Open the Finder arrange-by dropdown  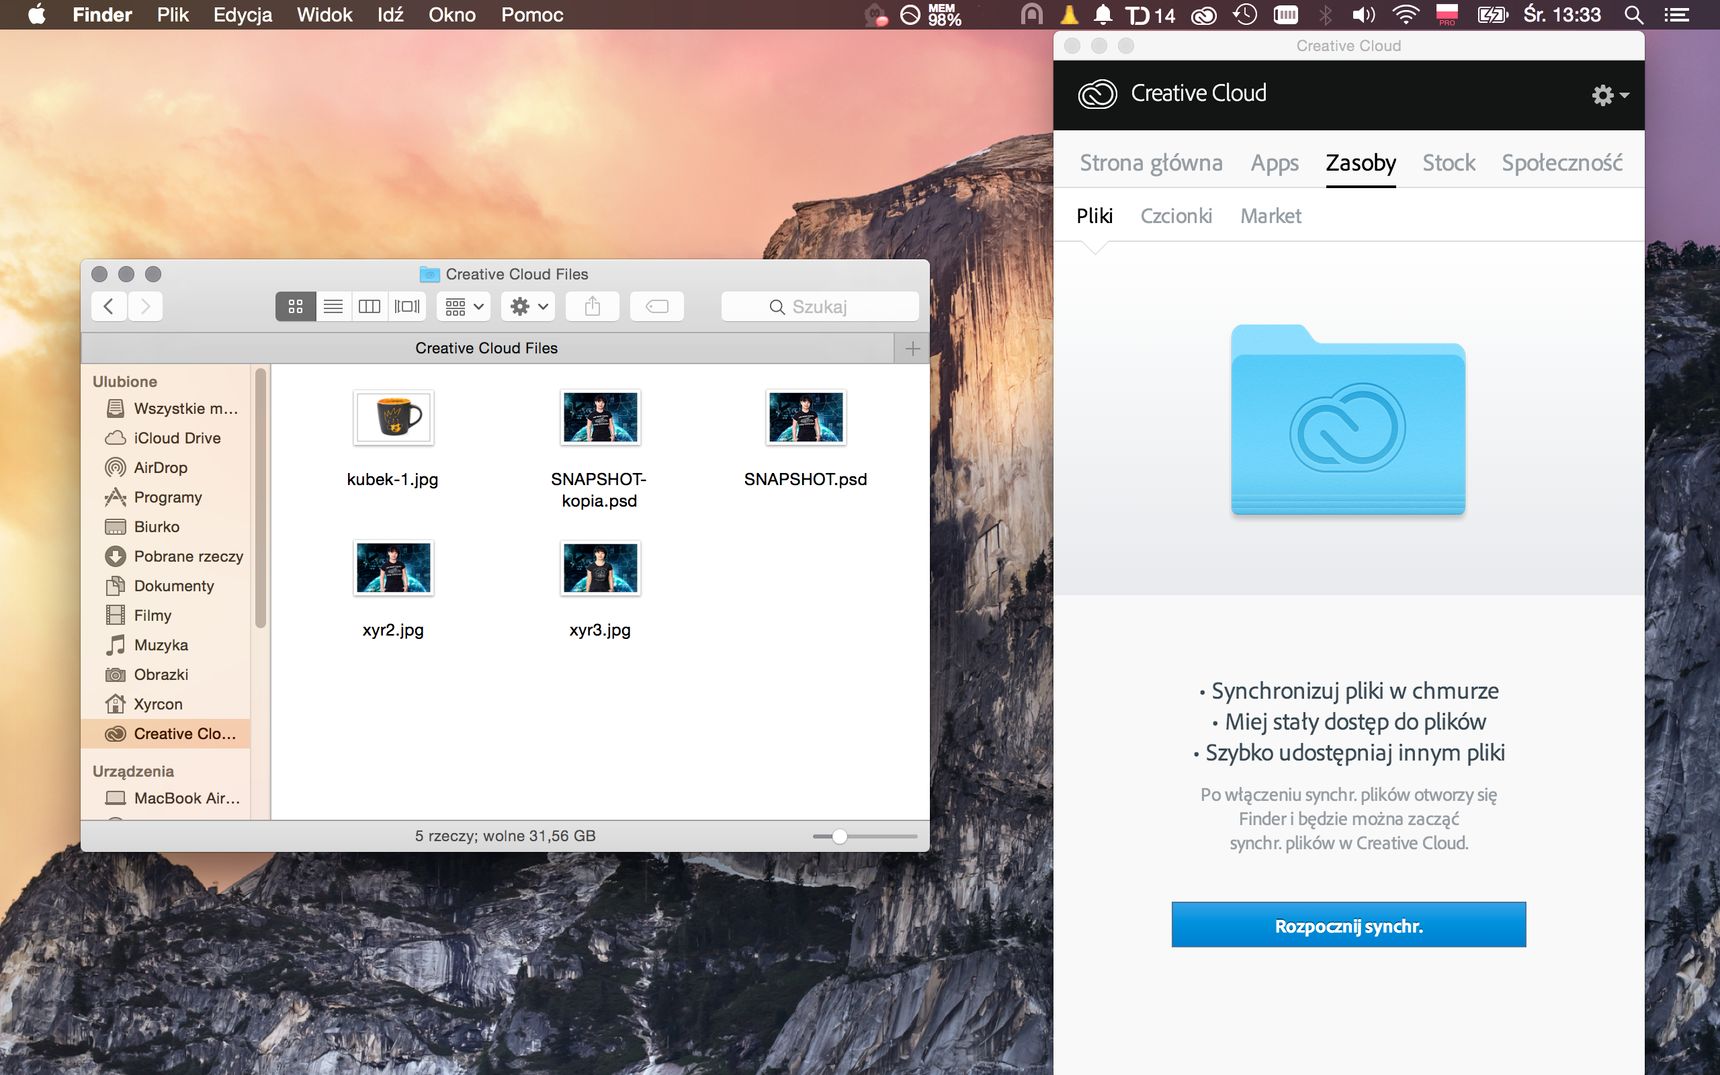coord(464,306)
